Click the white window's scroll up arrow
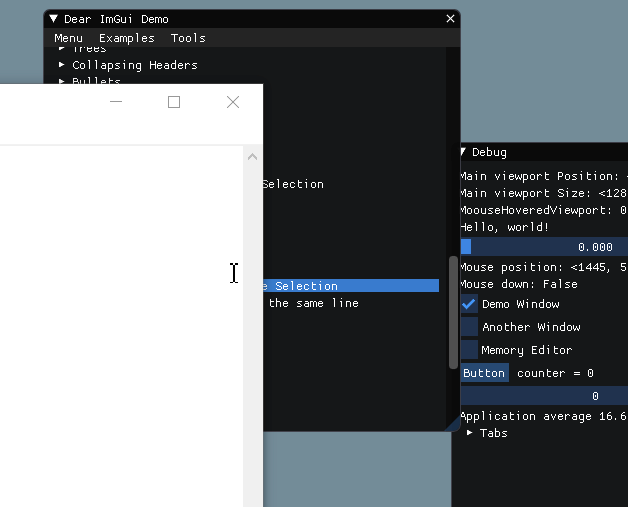 (252, 157)
